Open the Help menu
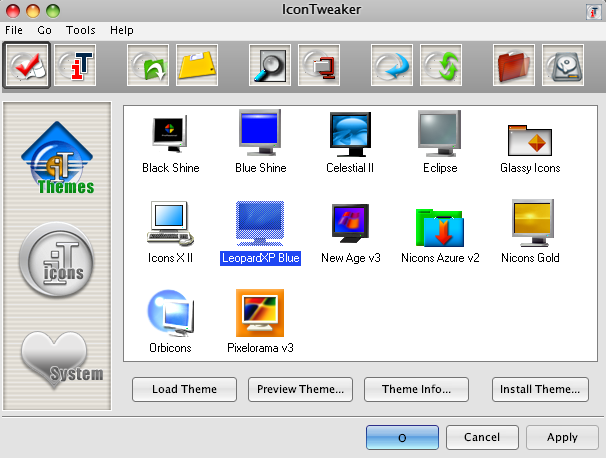This screenshot has height=458, width=606. (x=122, y=30)
